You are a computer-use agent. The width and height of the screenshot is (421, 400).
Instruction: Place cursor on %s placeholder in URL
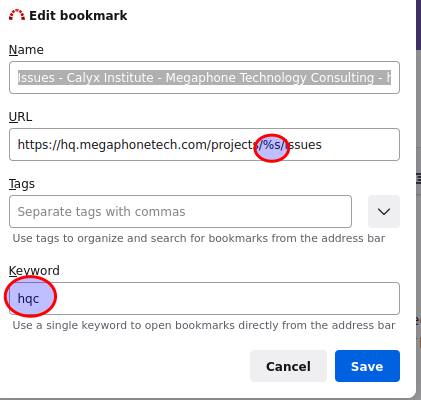[x=272, y=145]
